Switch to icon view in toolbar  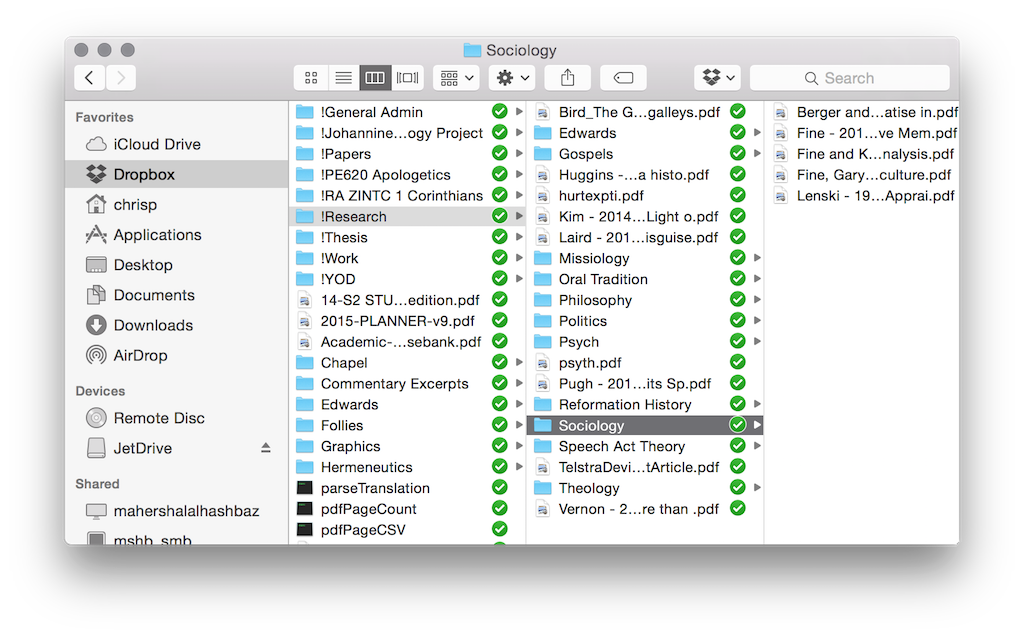pos(311,78)
